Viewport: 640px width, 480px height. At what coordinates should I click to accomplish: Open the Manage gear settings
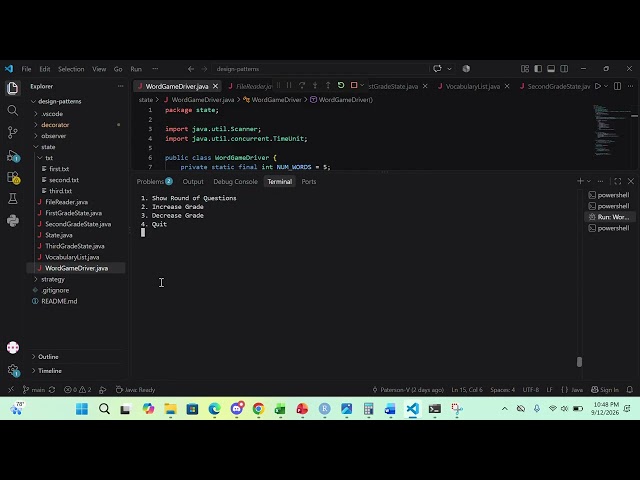pos(13,370)
